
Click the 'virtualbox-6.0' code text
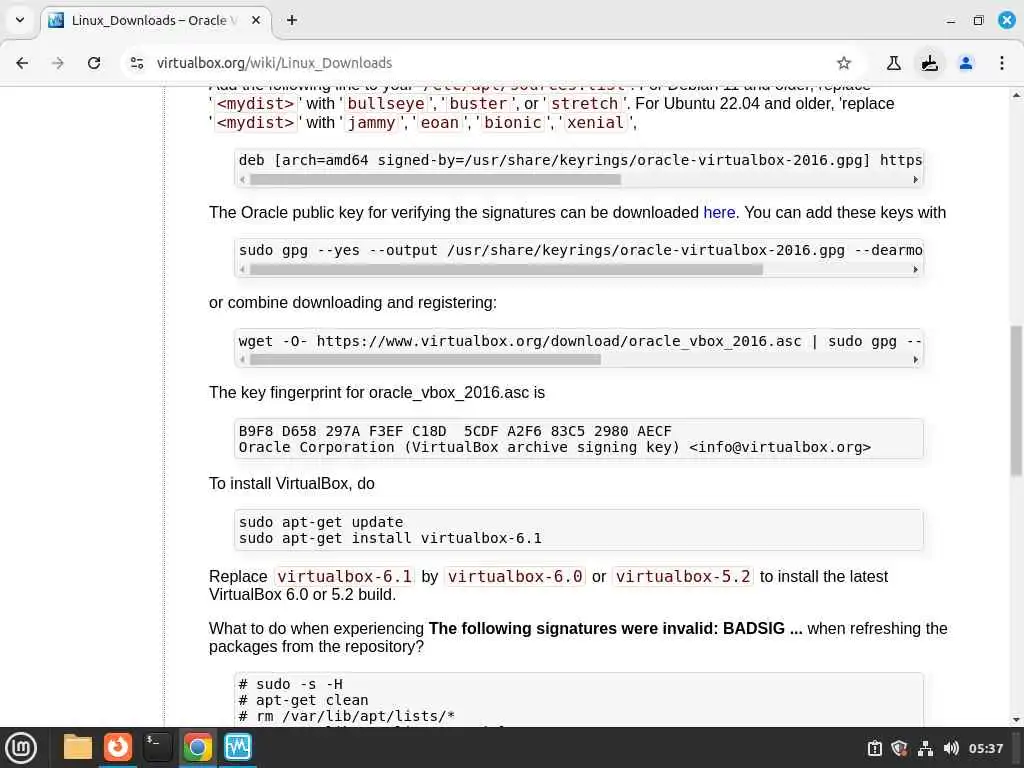tap(515, 577)
